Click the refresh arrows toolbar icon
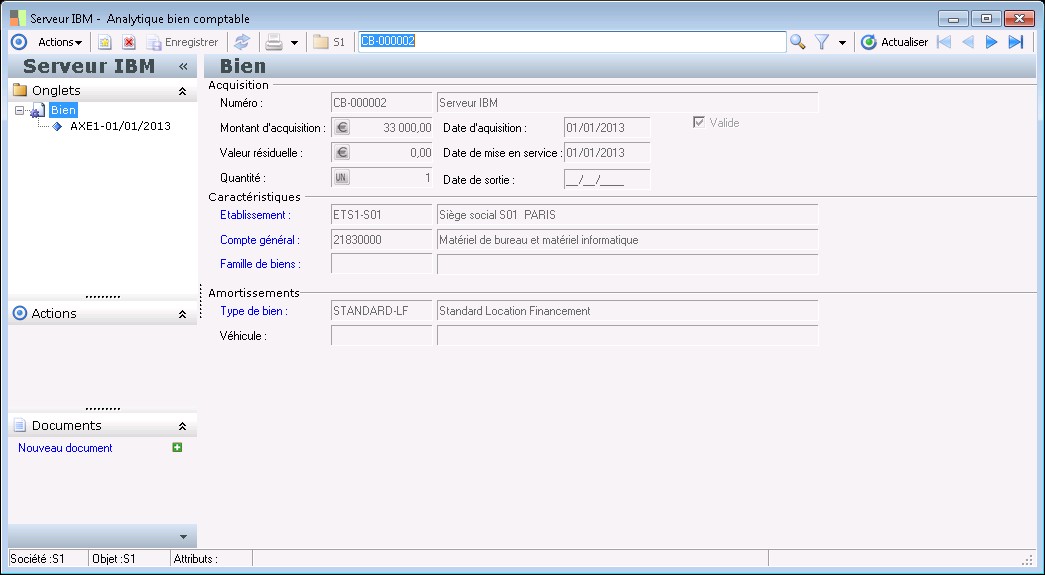1045x575 pixels. (x=242, y=42)
